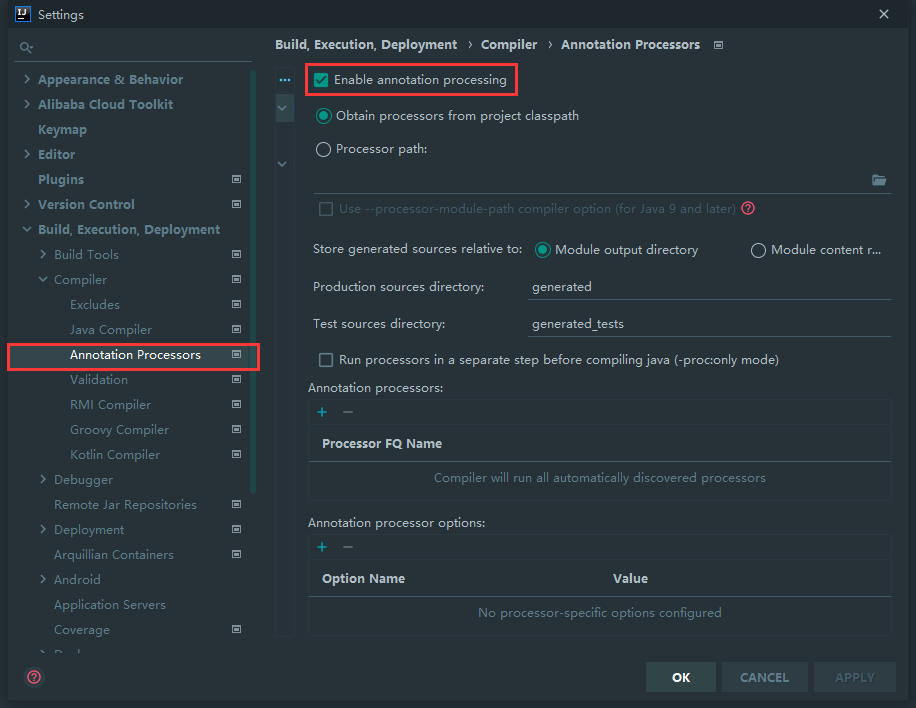The height and width of the screenshot is (708, 916).
Task: Click the remove icon under Annotation processor options
Action: pos(348,547)
